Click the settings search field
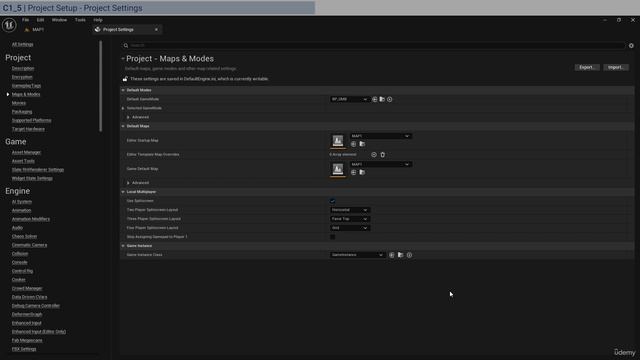 tap(373, 46)
